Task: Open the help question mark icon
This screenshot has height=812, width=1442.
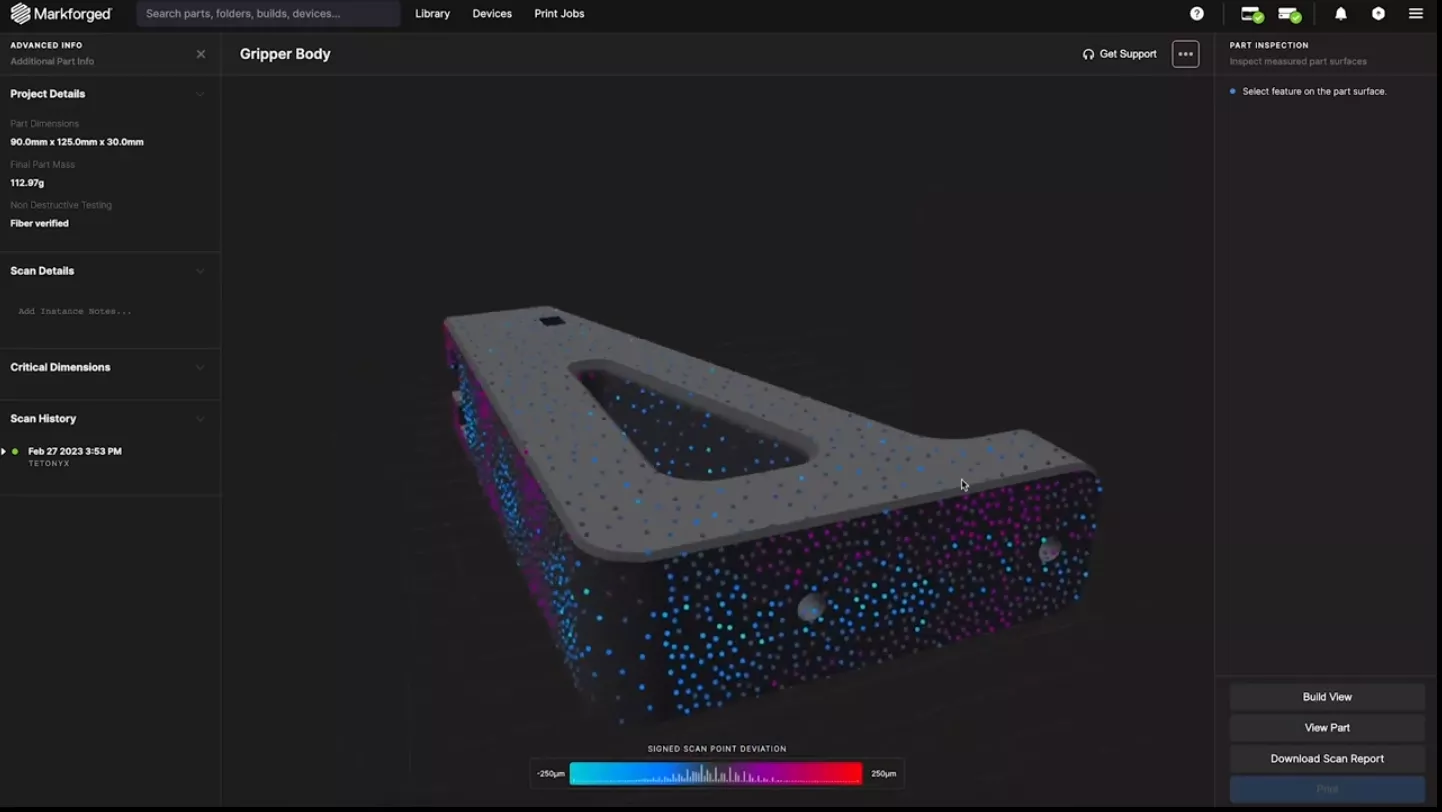Action: point(1197,13)
